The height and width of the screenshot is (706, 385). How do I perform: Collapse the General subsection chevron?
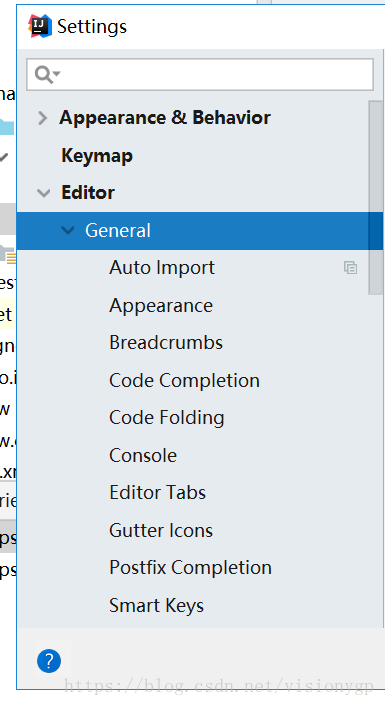tap(68, 231)
